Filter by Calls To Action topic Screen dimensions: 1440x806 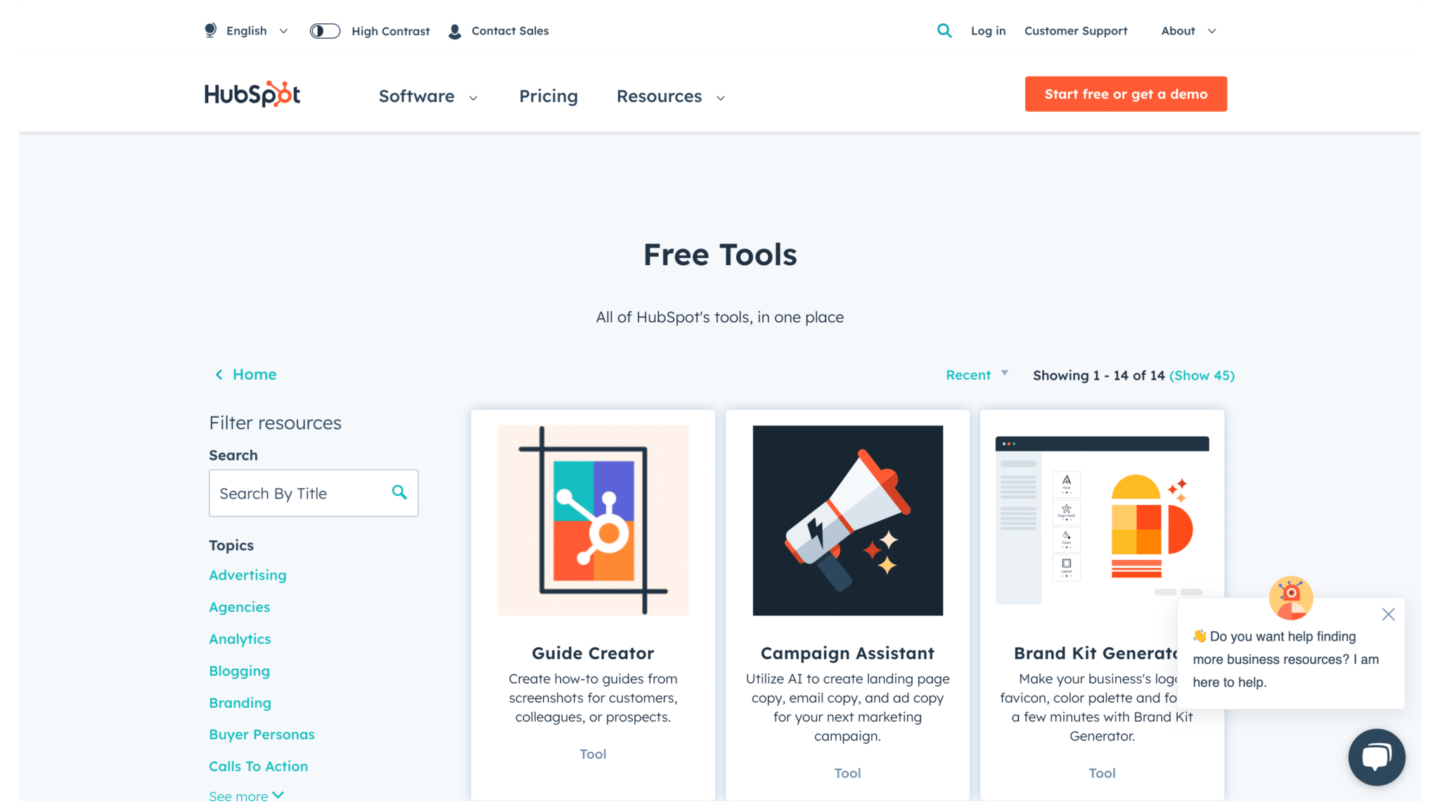point(259,766)
